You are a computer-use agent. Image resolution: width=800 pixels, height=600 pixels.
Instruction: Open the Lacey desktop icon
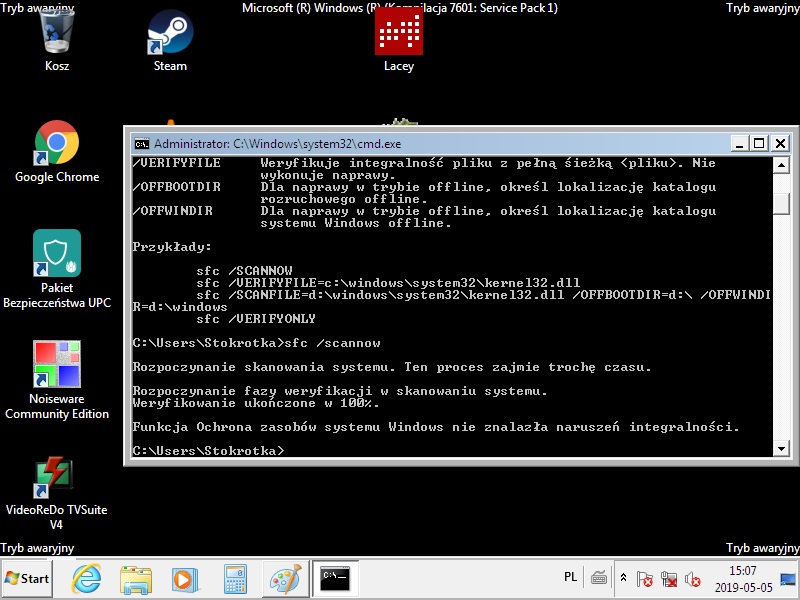click(398, 35)
